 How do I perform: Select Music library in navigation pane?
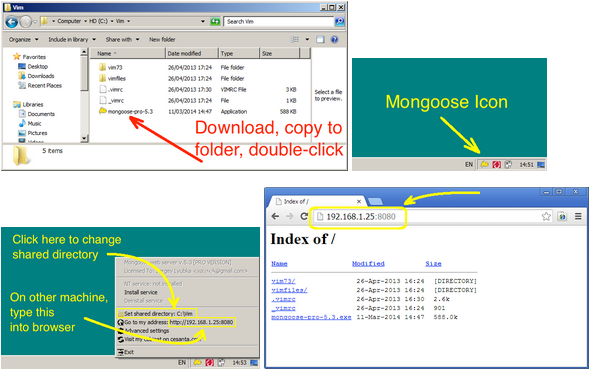click(x=30, y=123)
